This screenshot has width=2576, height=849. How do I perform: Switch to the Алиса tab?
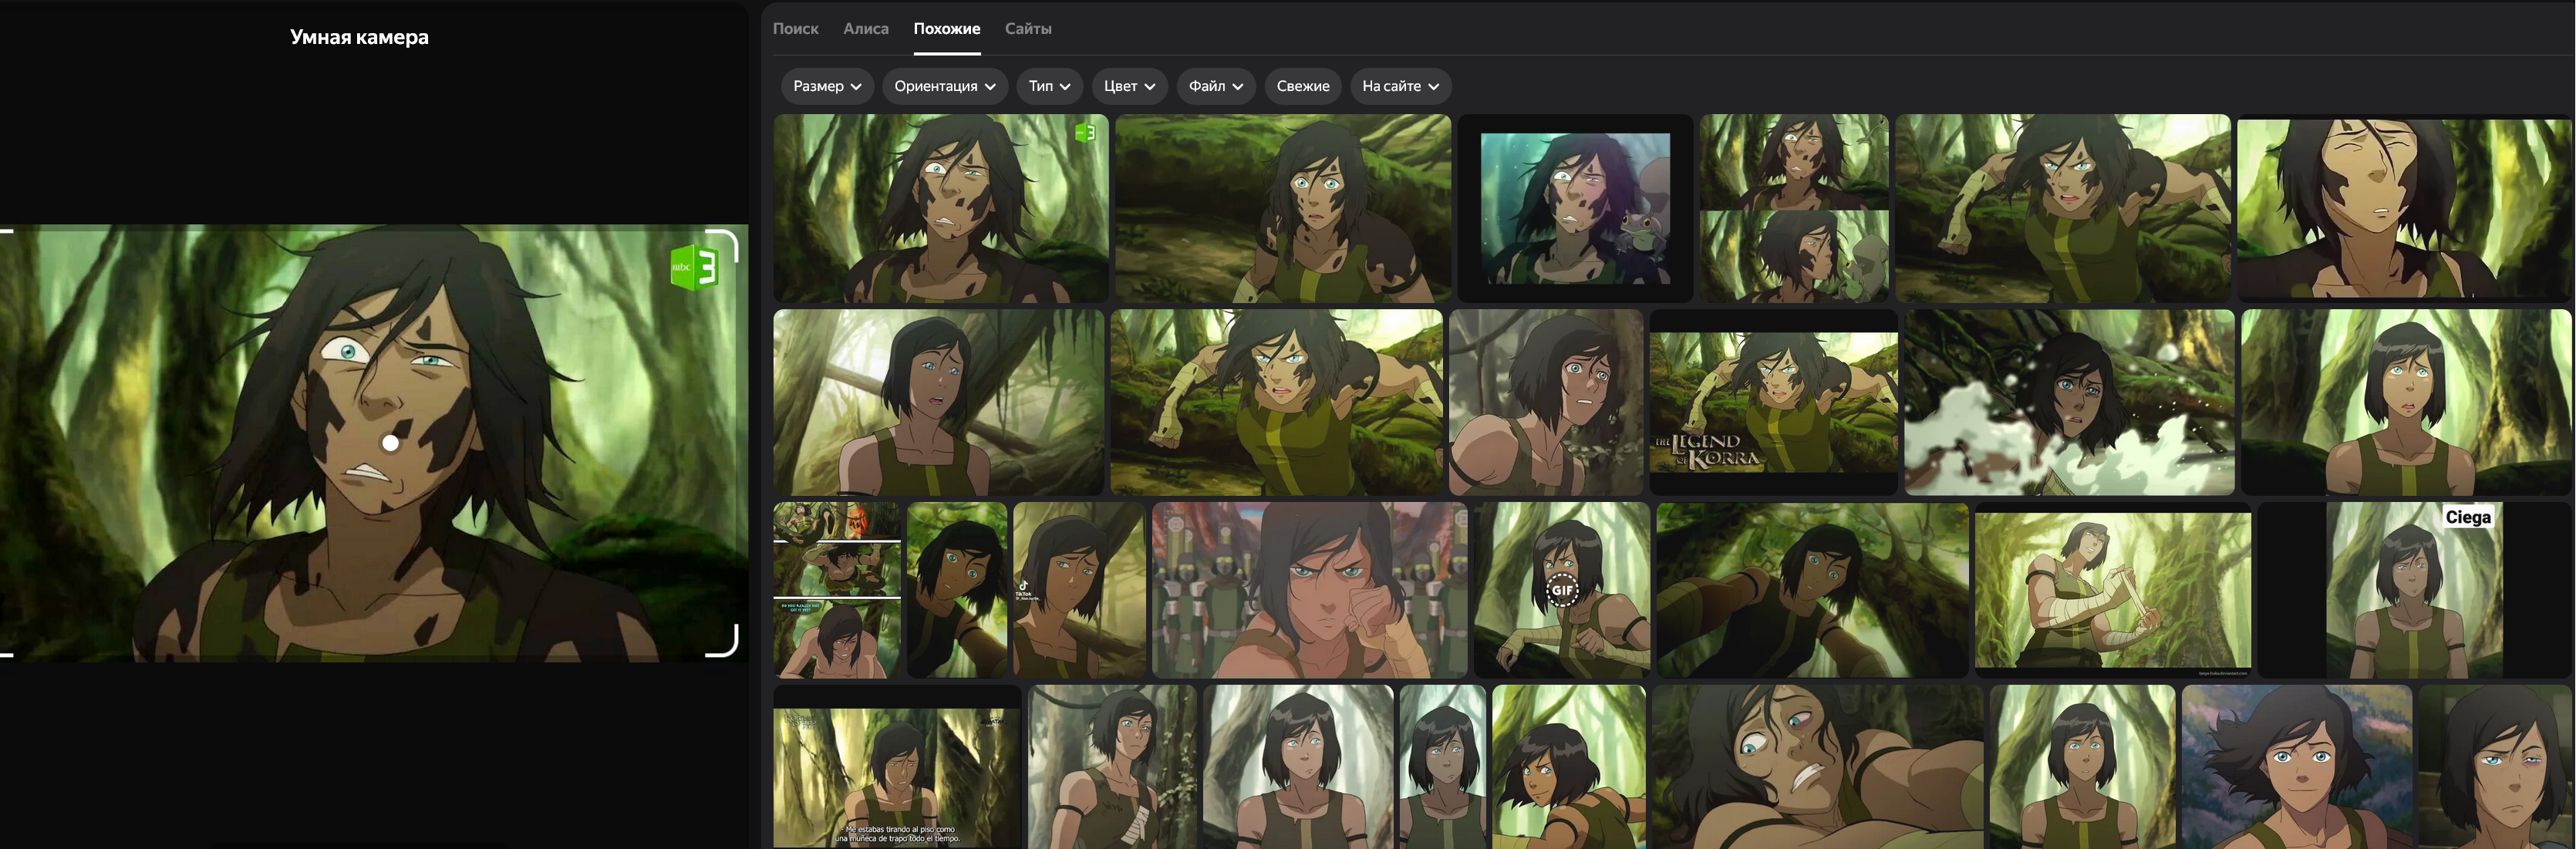865,29
